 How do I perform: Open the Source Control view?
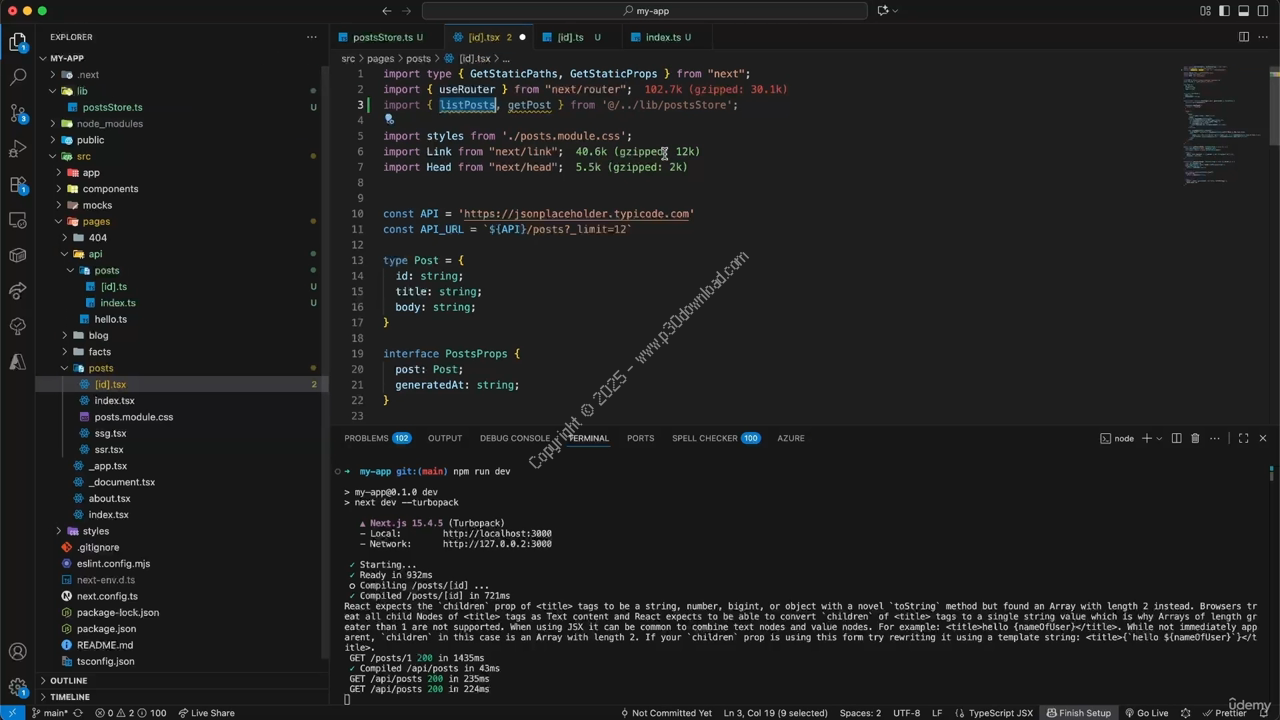[17, 112]
